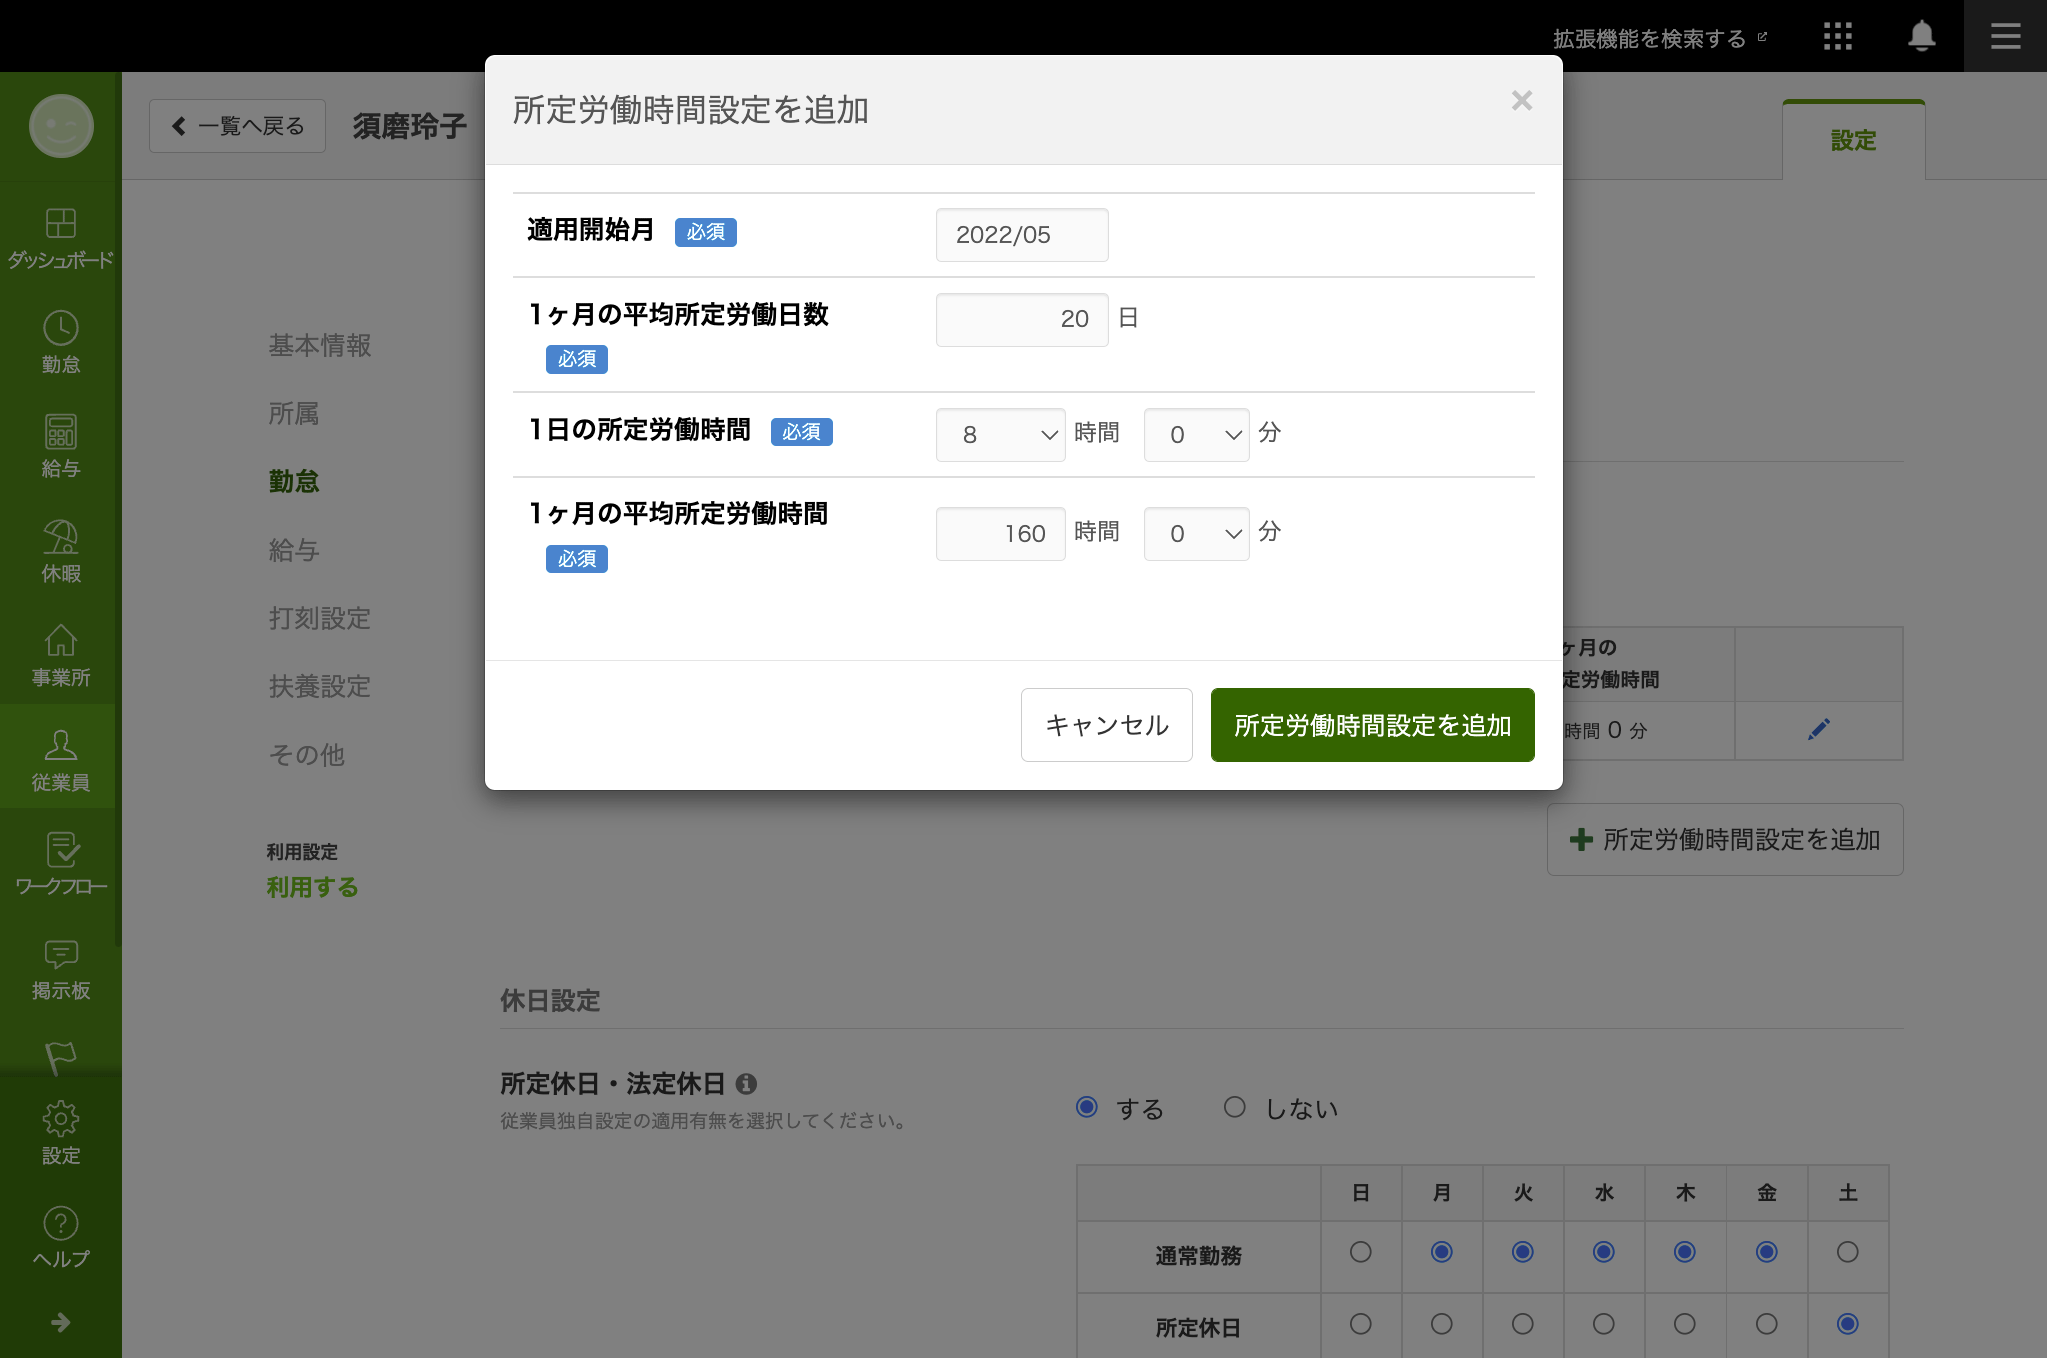This screenshot has width=2047, height=1358.
Task: Open the 設定 gear icon in sidebar
Action: [60, 1133]
